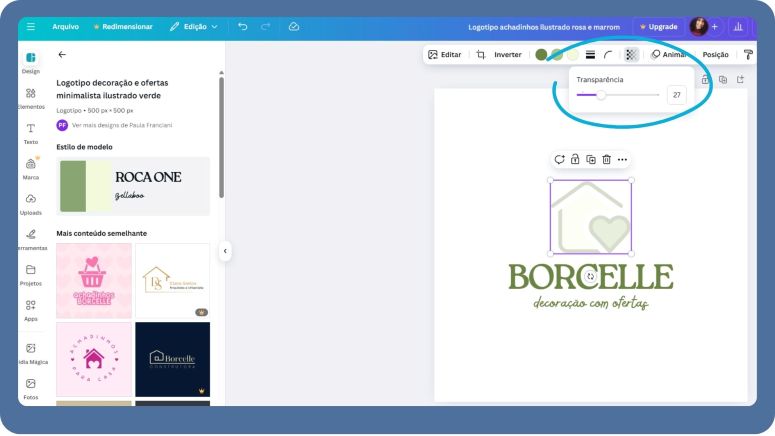The width and height of the screenshot is (775, 436).
Task: Open the Apps sidebar tab
Action: pyautogui.click(x=31, y=310)
